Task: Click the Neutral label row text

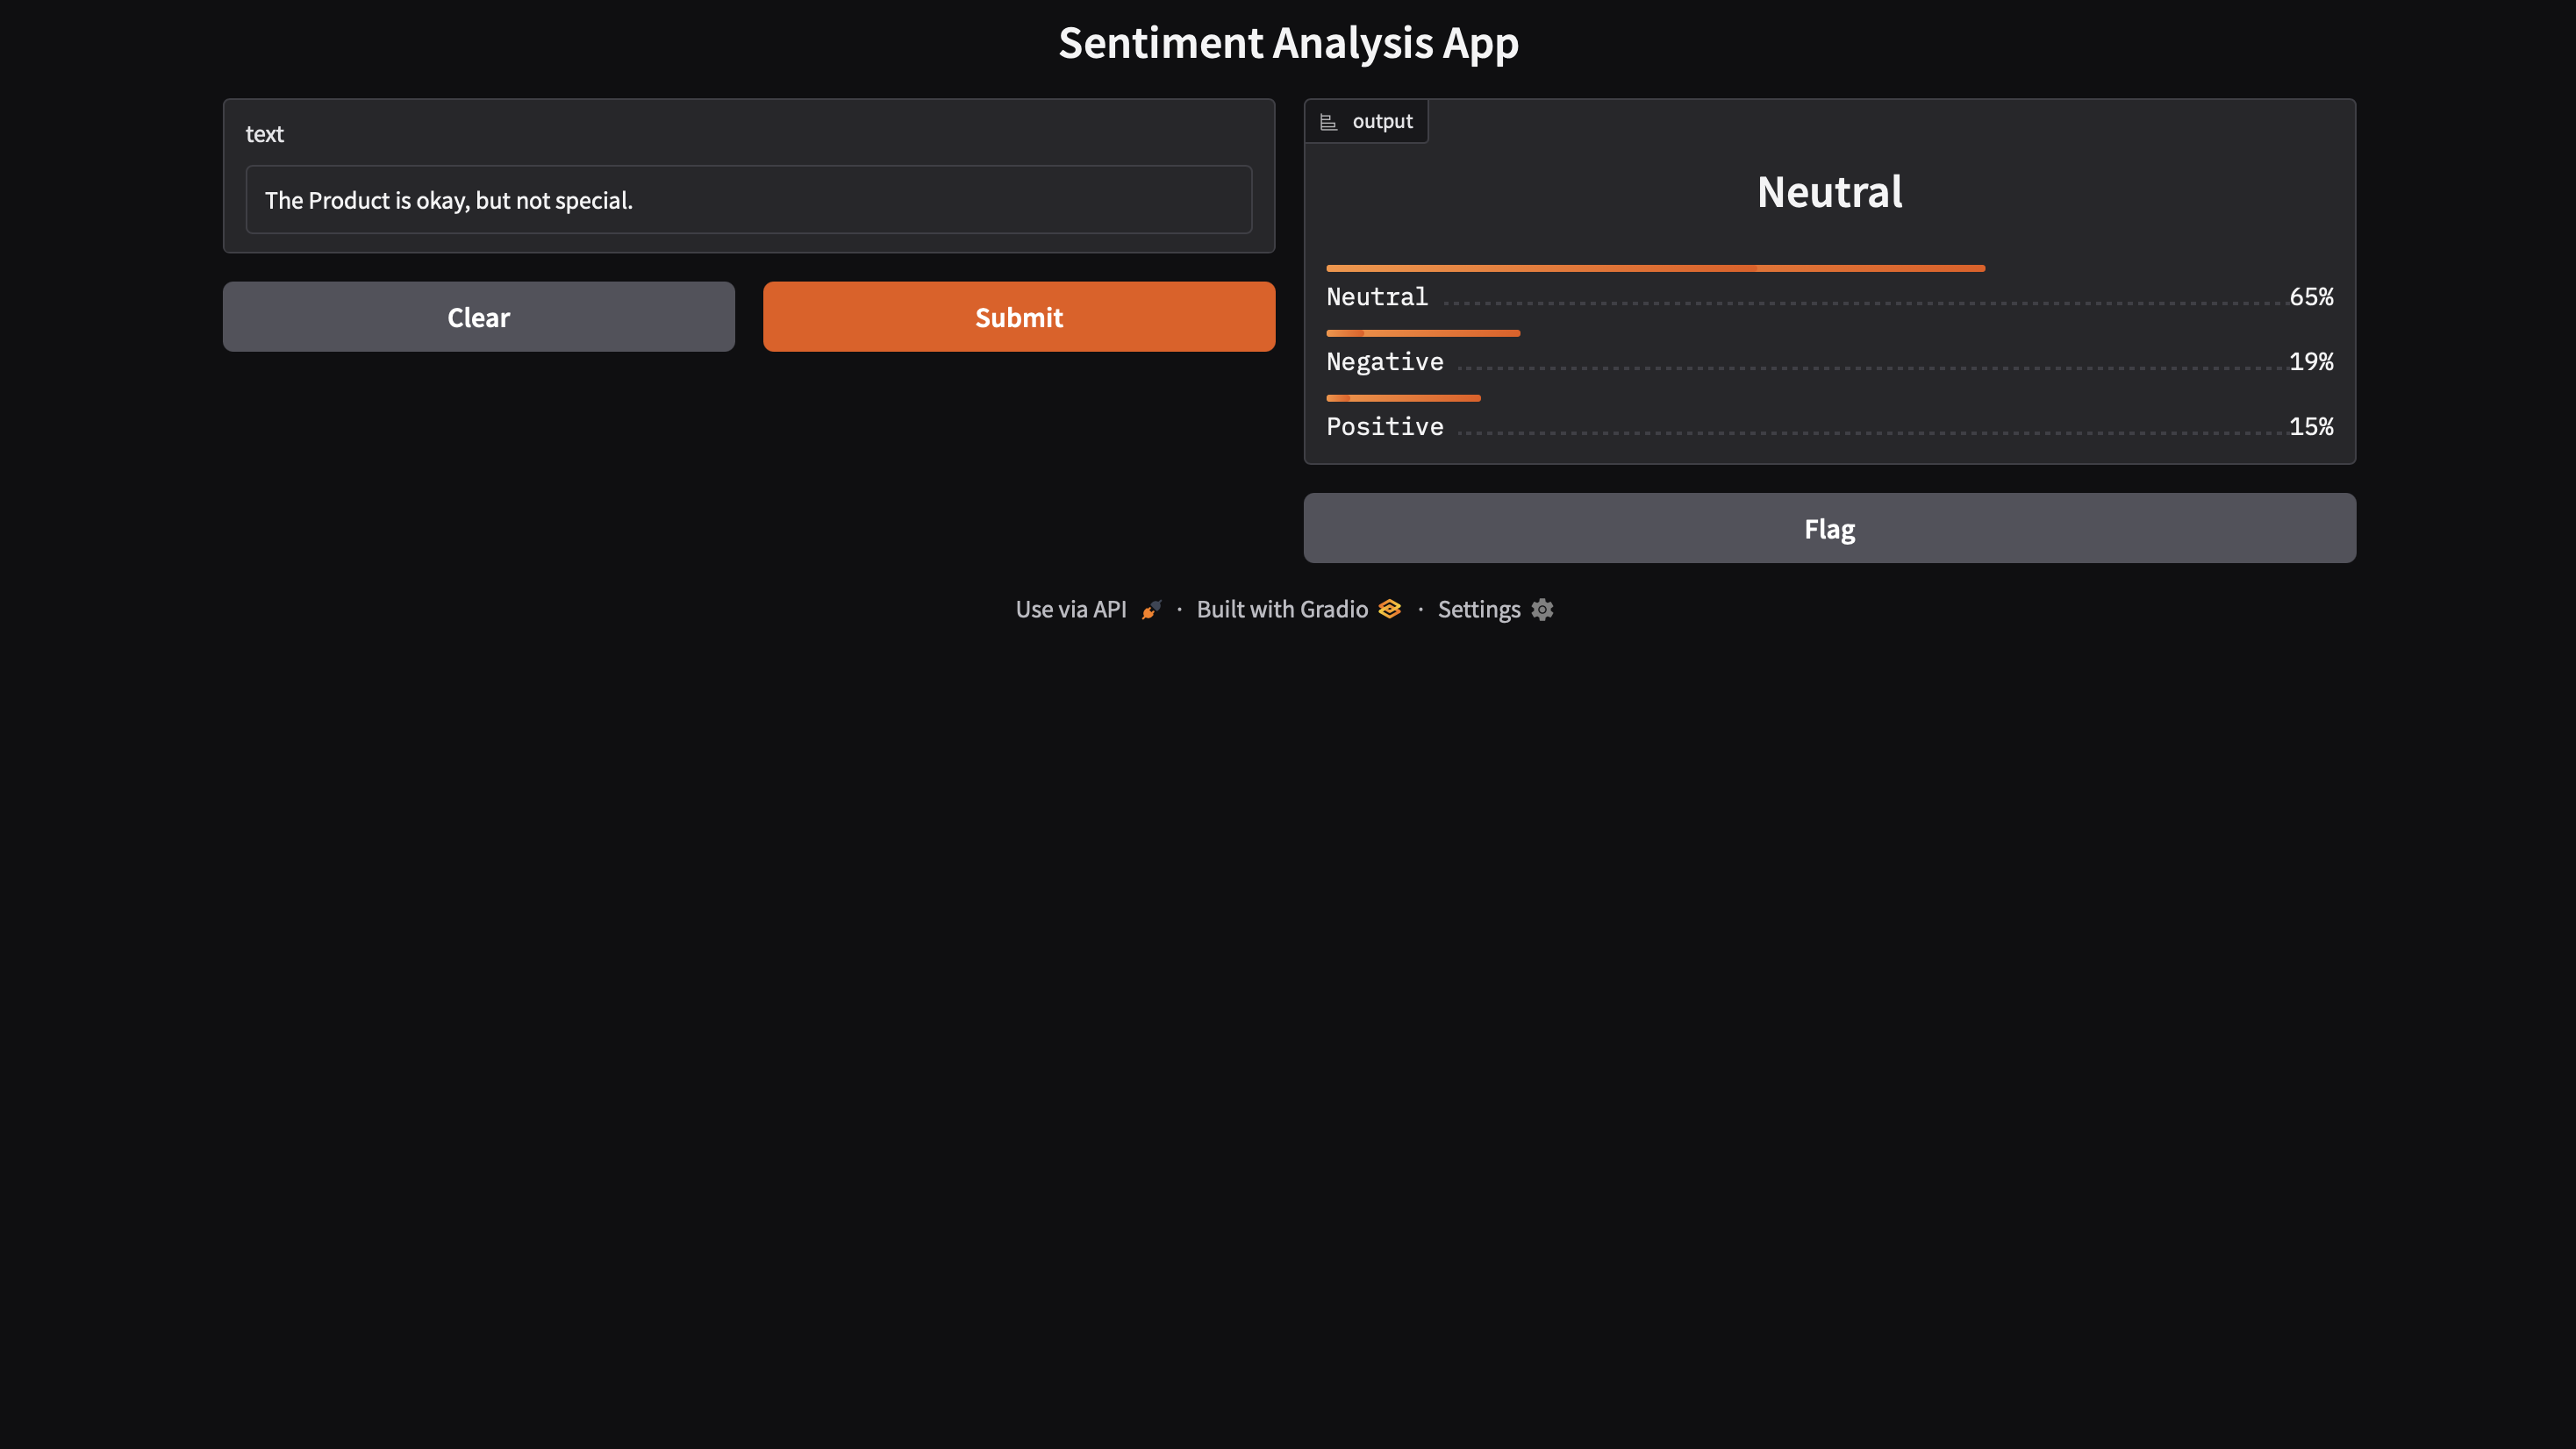Action: 1376,297
